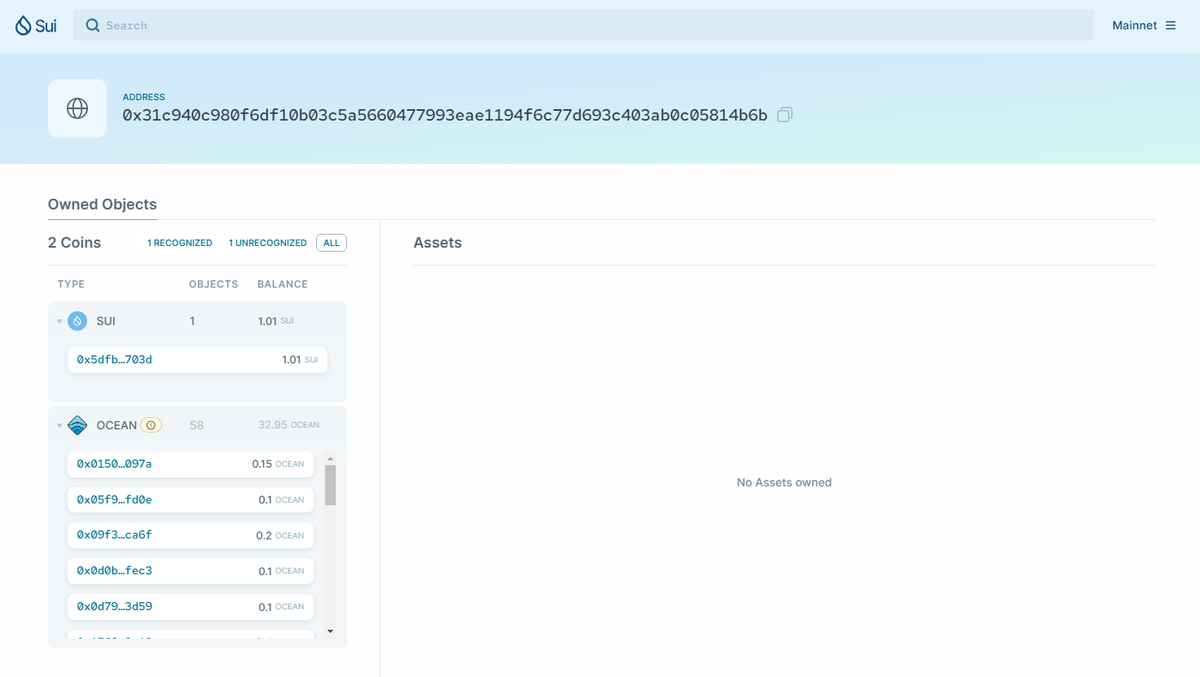
Task: Click the OCEAN unrecognized warning badge
Action: point(151,425)
